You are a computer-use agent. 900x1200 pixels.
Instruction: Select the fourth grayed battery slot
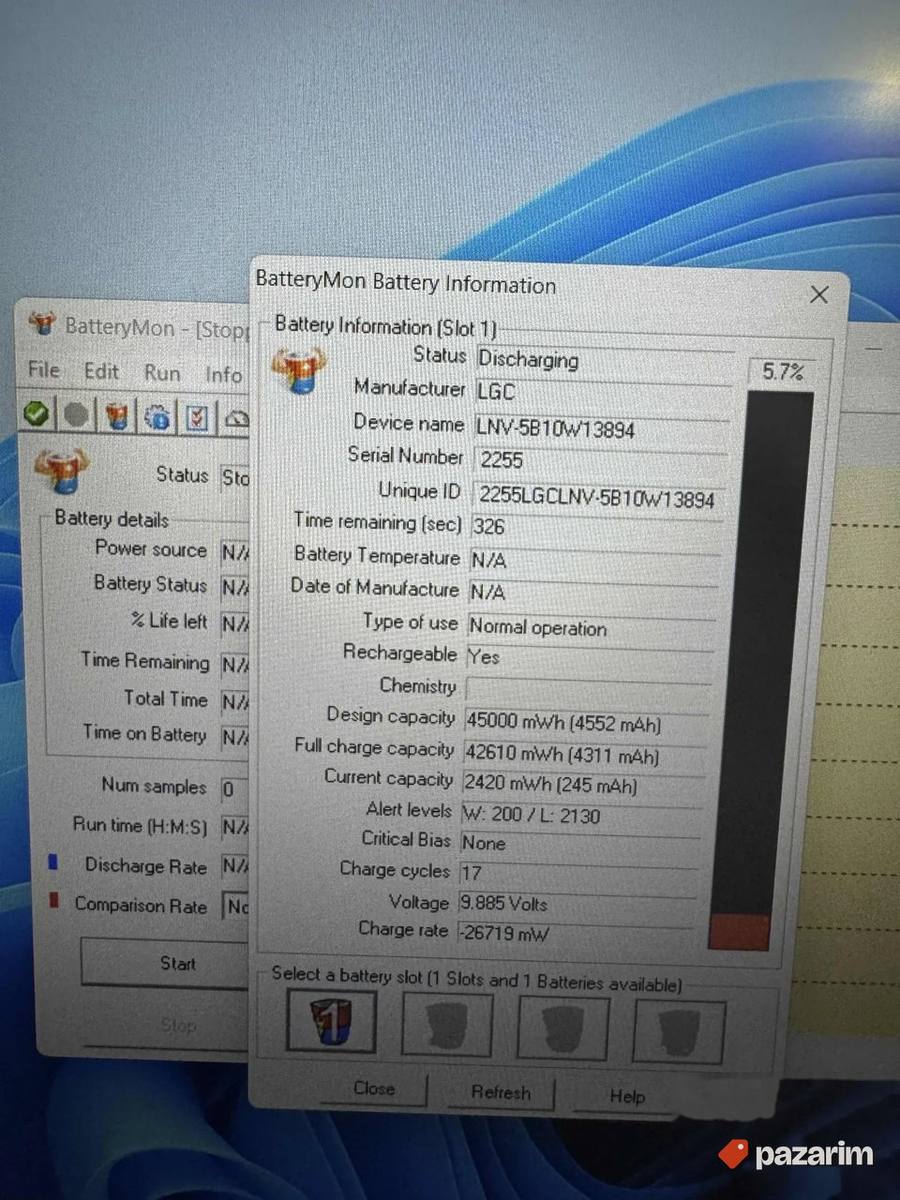click(678, 1033)
